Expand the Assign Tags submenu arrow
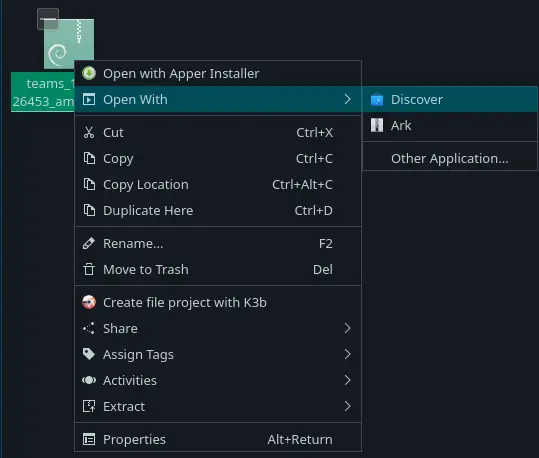Viewport: 539px width, 458px height. click(348, 354)
